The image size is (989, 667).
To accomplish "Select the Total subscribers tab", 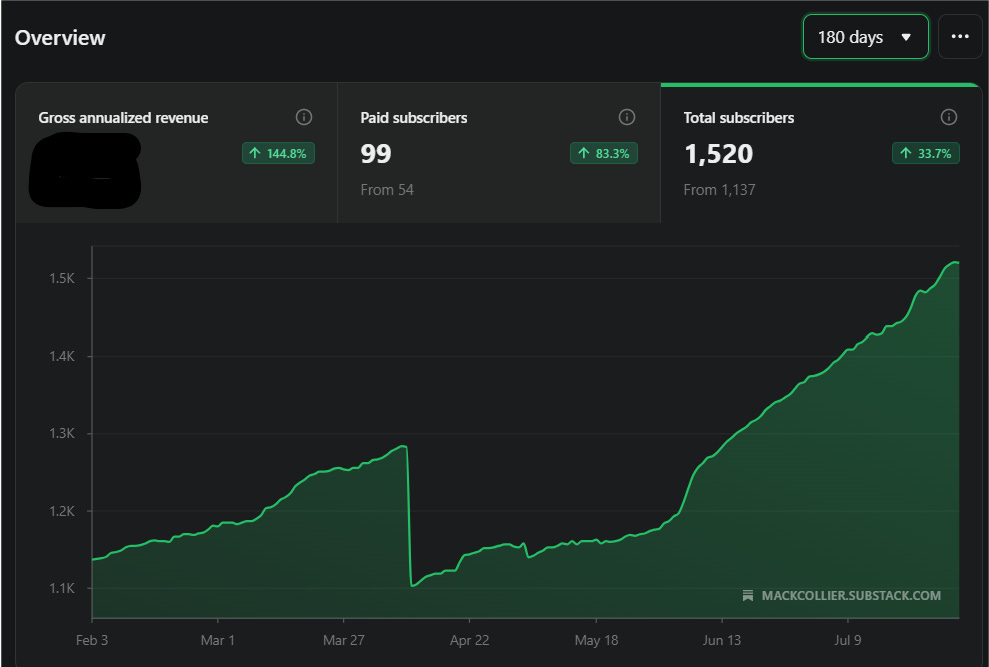I will 821,153.
